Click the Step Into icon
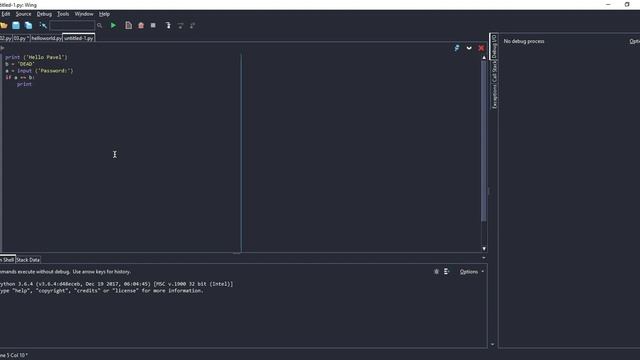640x360 pixels. click(168, 25)
